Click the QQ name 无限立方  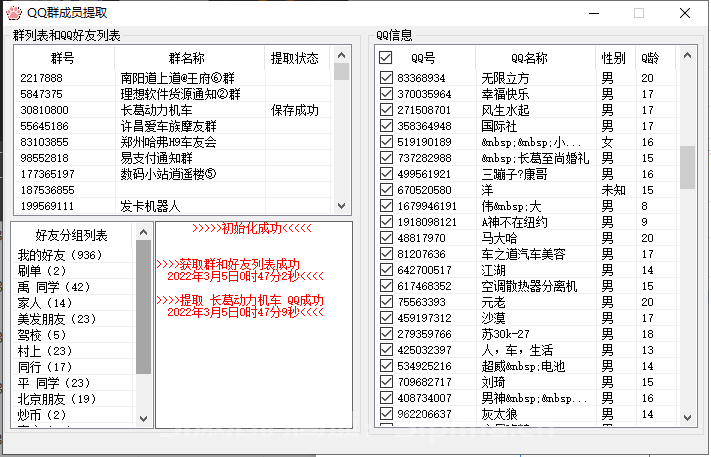(x=505, y=78)
